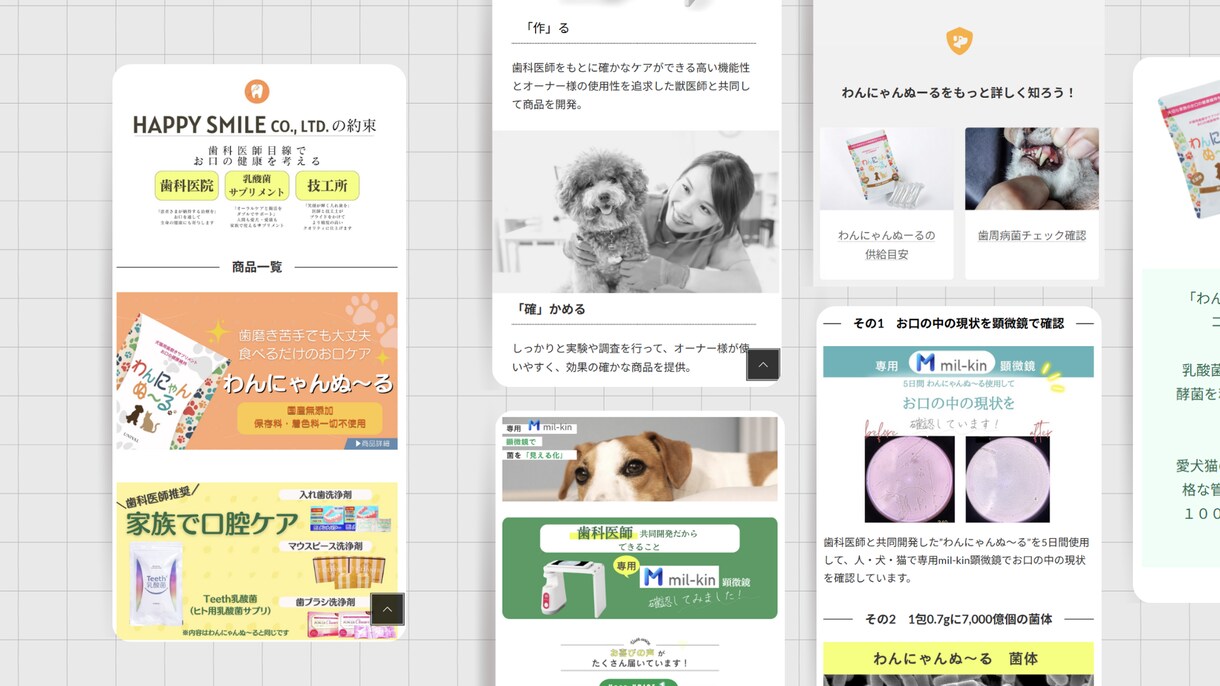Click the after microscope image
This screenshot has height=686, width=1220.
click(x=1008, y=478)
